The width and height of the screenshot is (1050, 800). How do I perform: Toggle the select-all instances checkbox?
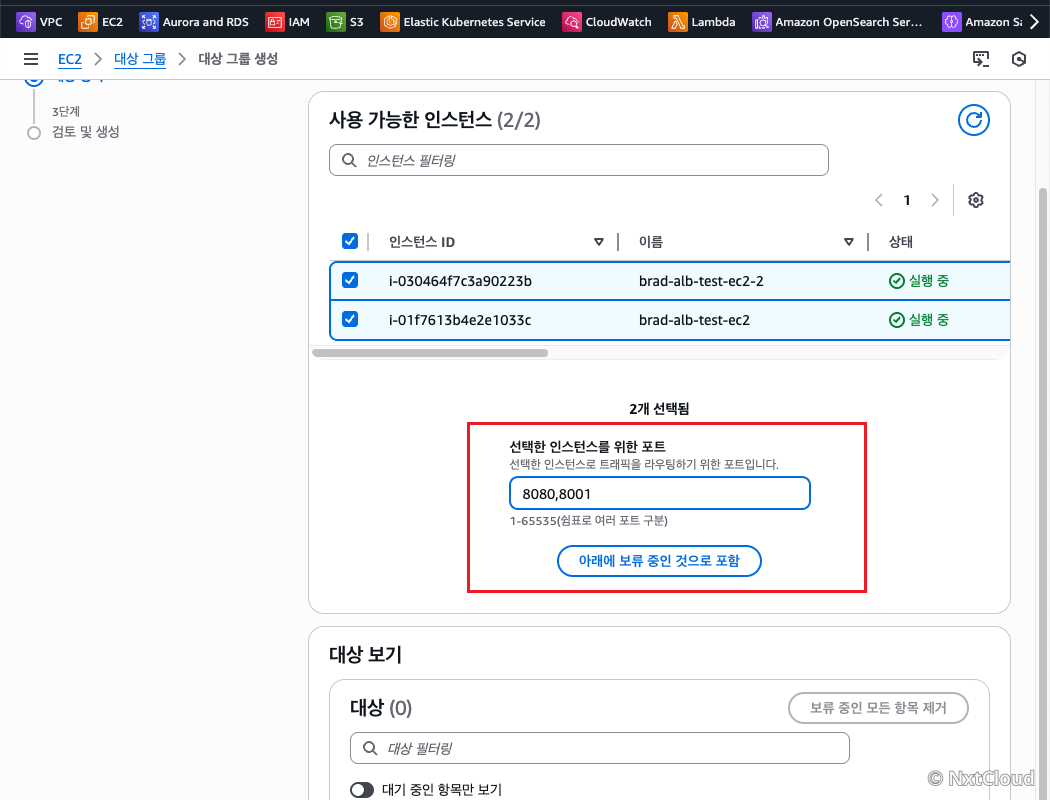coord(350,241)
